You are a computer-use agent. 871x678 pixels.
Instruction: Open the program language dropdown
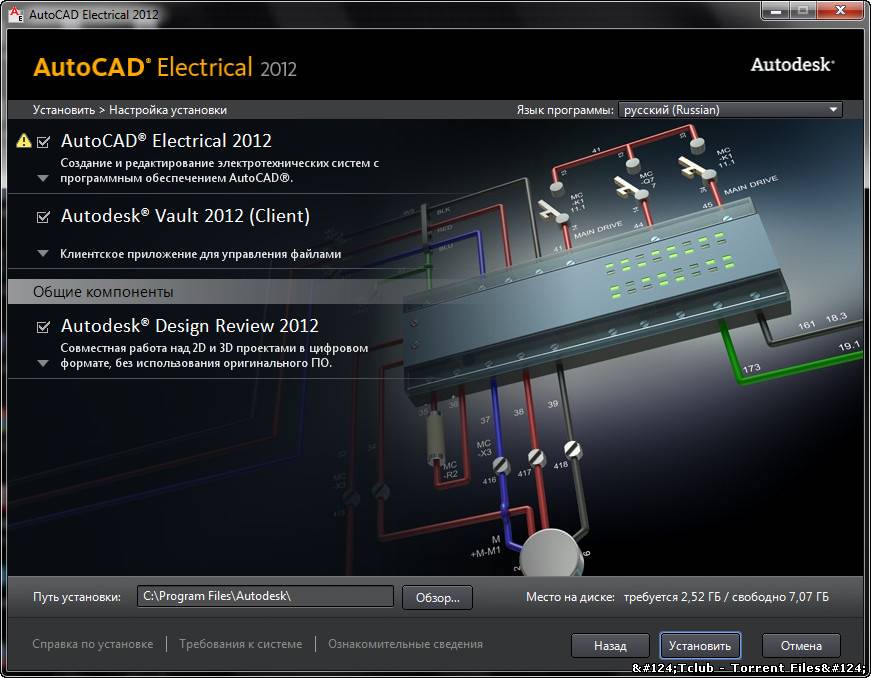[730, 110]
